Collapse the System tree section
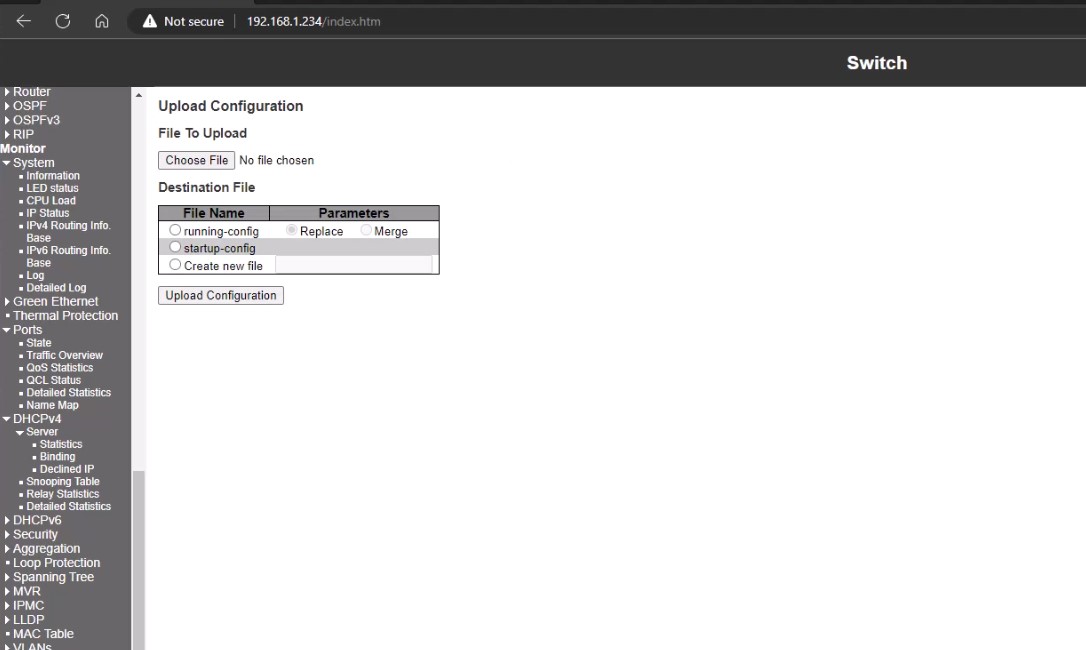 click(x=6, y=163)
